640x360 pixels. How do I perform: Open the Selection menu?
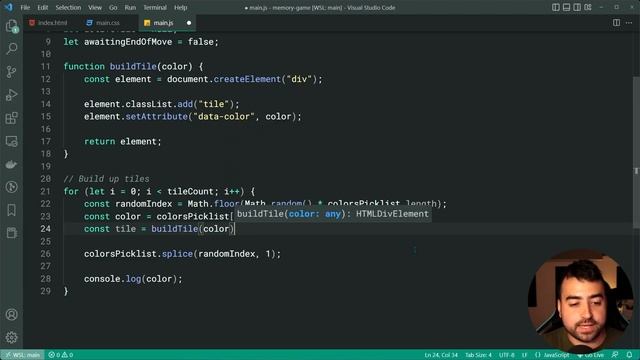click(68, 7)
